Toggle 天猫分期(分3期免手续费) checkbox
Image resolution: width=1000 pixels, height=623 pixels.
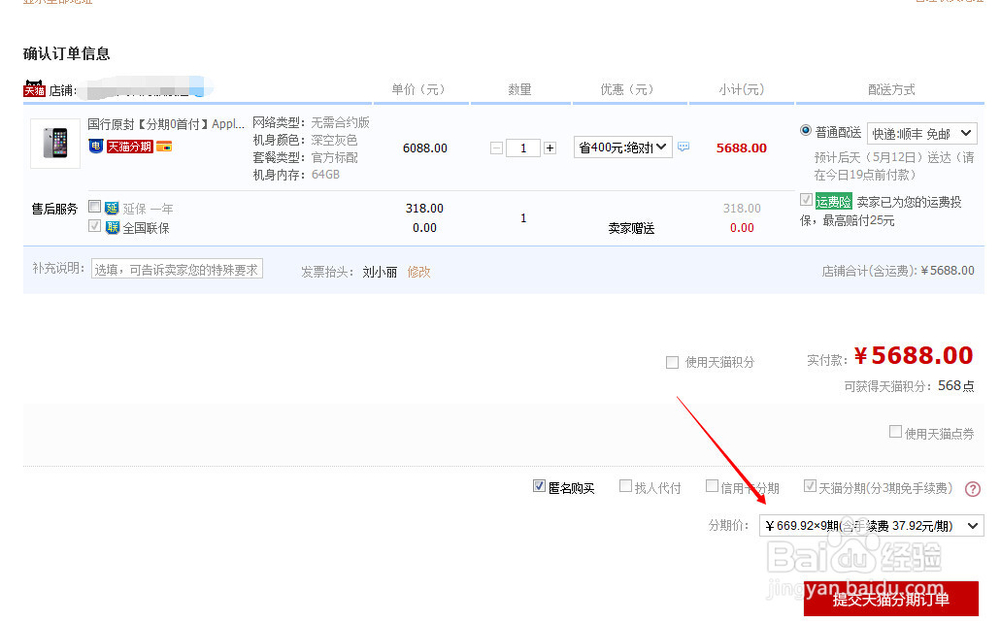tap(810, 486)
